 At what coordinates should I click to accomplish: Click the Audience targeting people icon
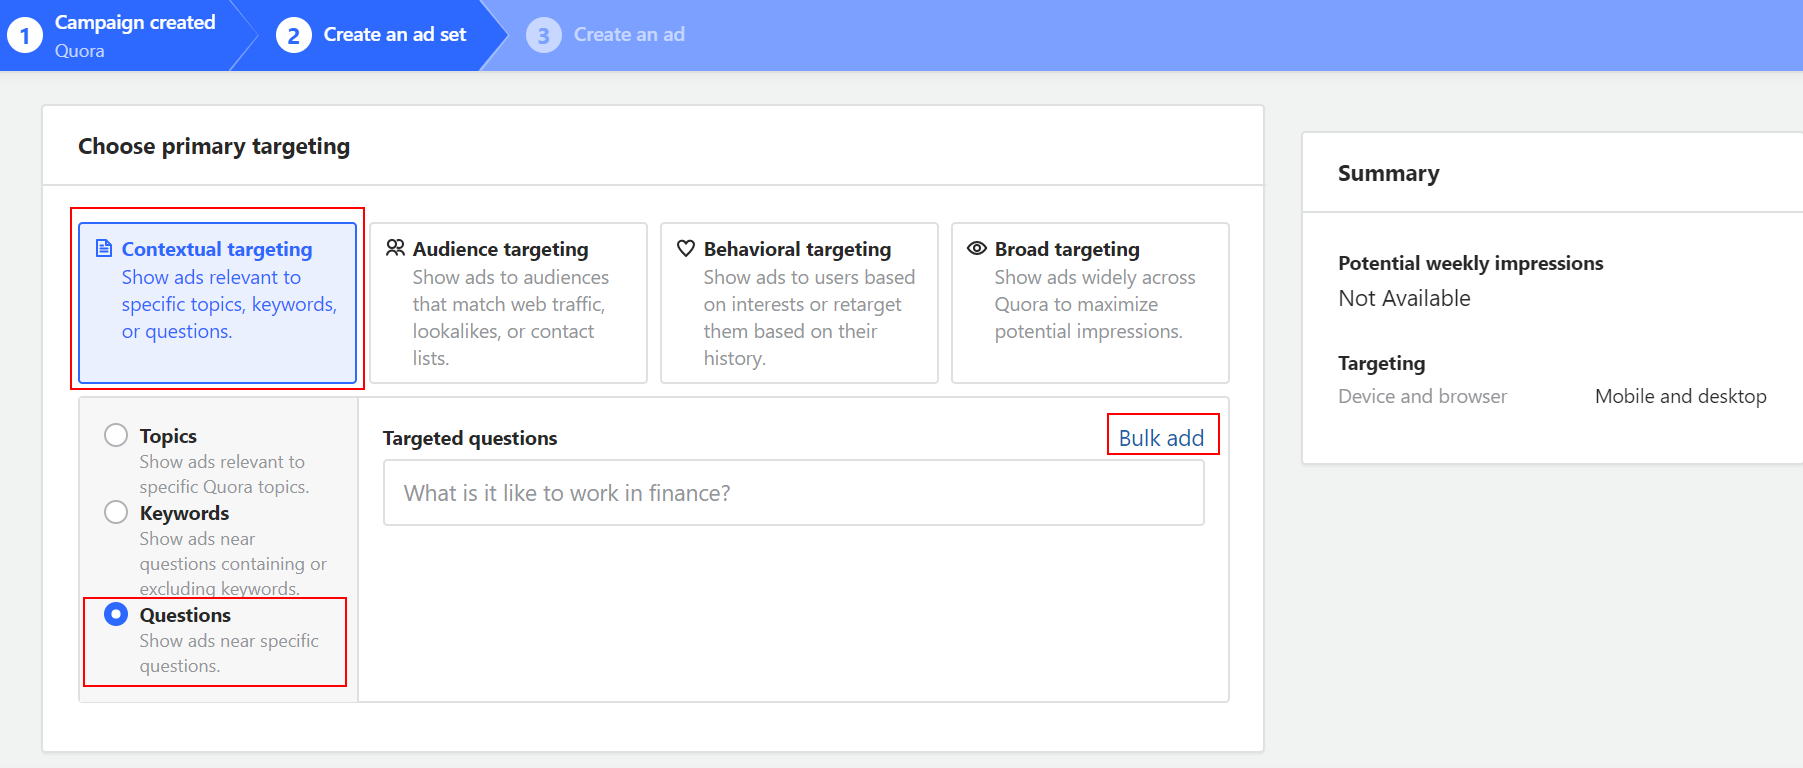click(x=395, y=248)
